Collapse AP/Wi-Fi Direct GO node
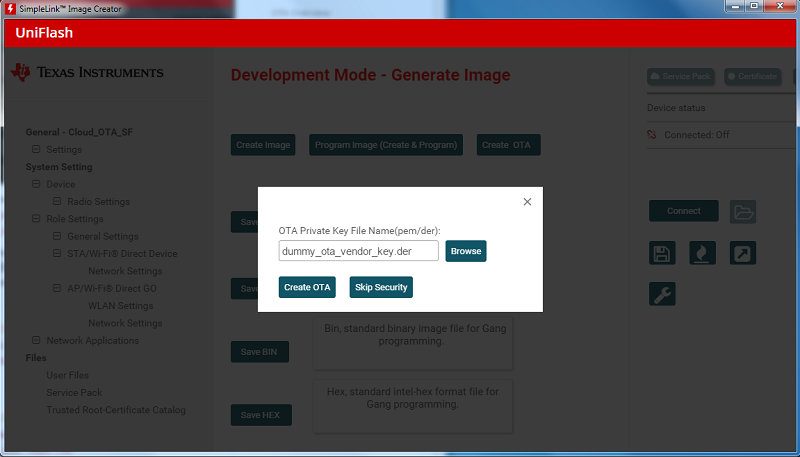800x457 pixels. click(x=57, y=288)
